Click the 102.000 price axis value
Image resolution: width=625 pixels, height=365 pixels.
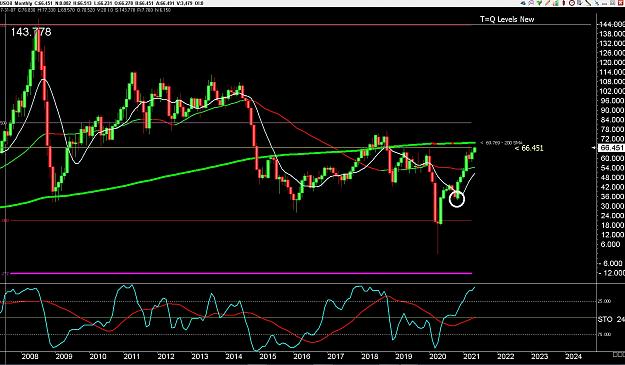pos(612,91)
